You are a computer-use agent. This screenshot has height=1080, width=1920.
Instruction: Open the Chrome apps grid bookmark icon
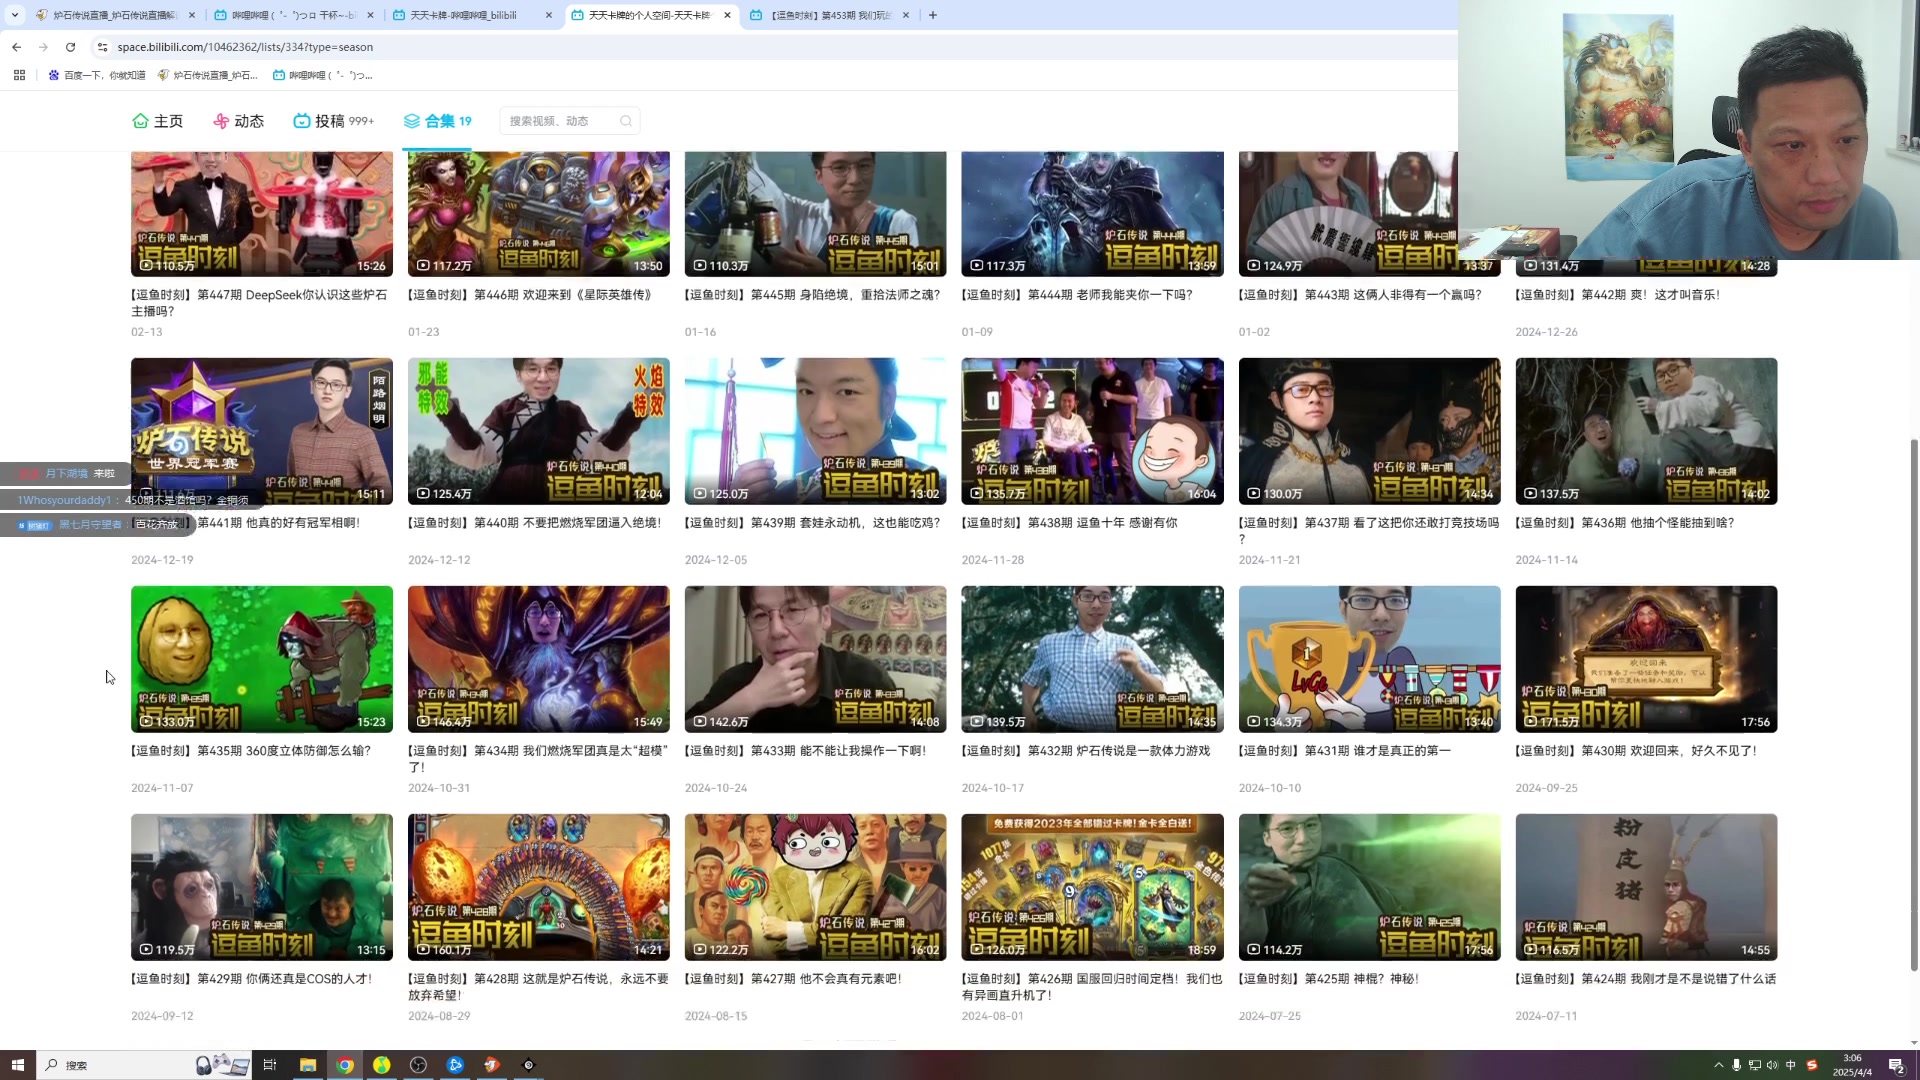coord(19,75)
